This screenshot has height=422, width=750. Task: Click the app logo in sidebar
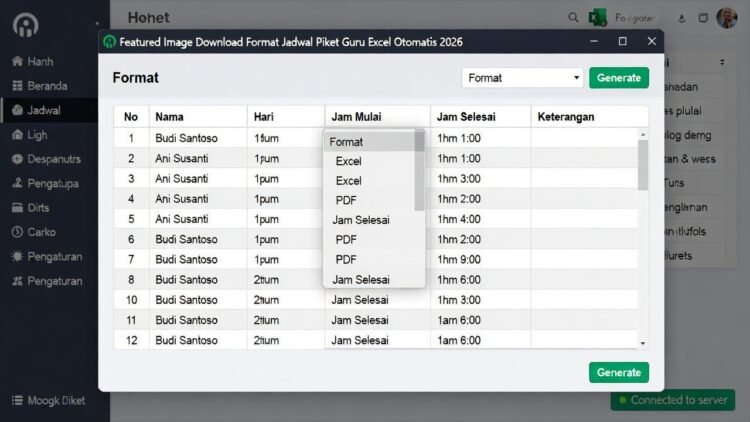pyautogui.click(x=25, y=25)
